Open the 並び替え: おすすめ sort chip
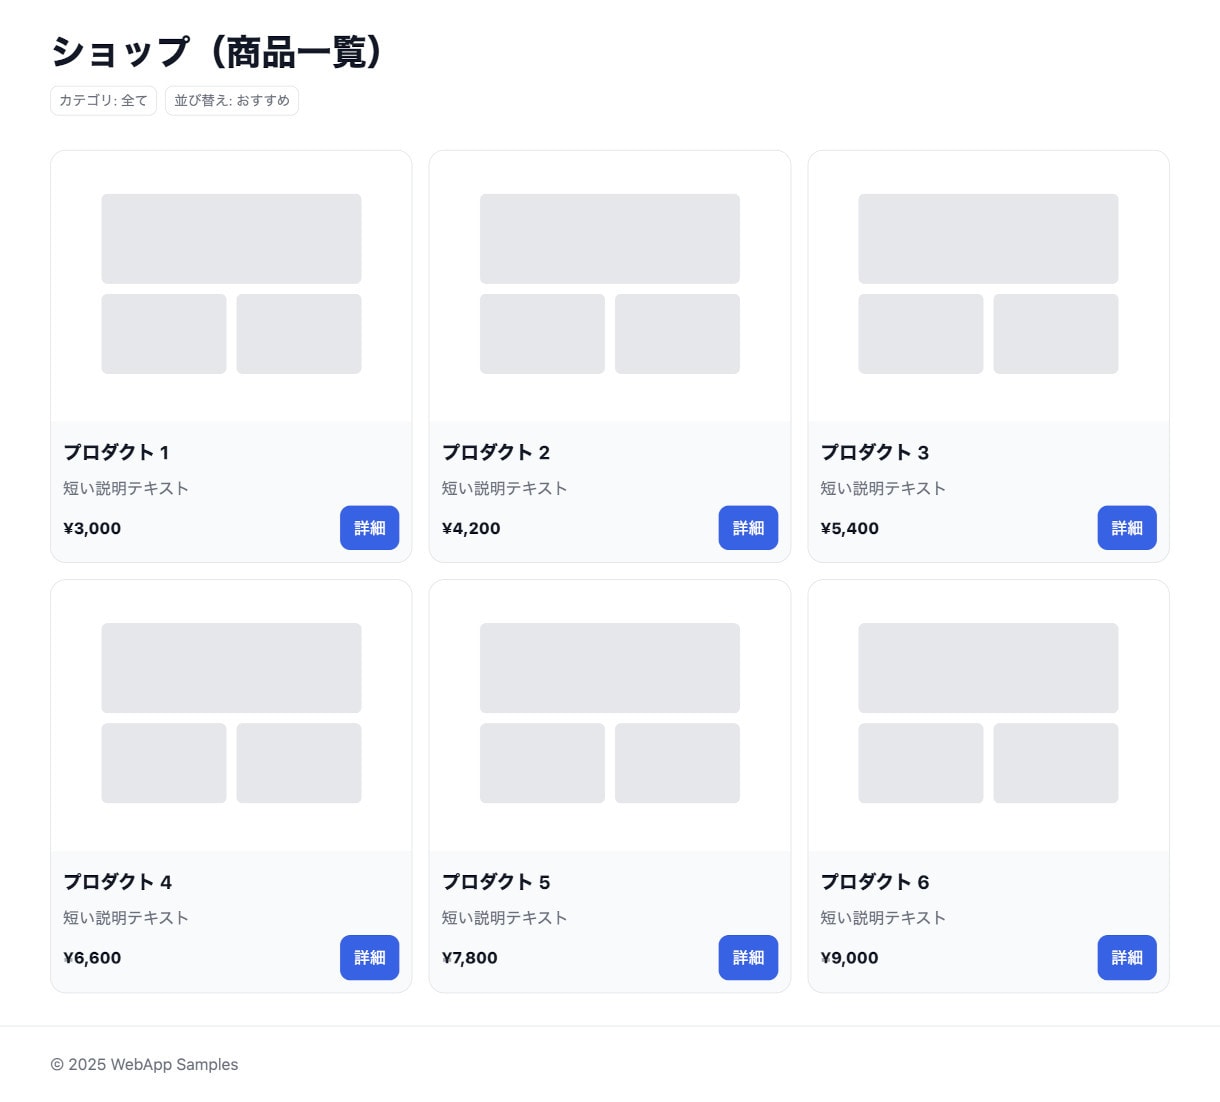1220x1102 pixels. click(x=232, y=100)
